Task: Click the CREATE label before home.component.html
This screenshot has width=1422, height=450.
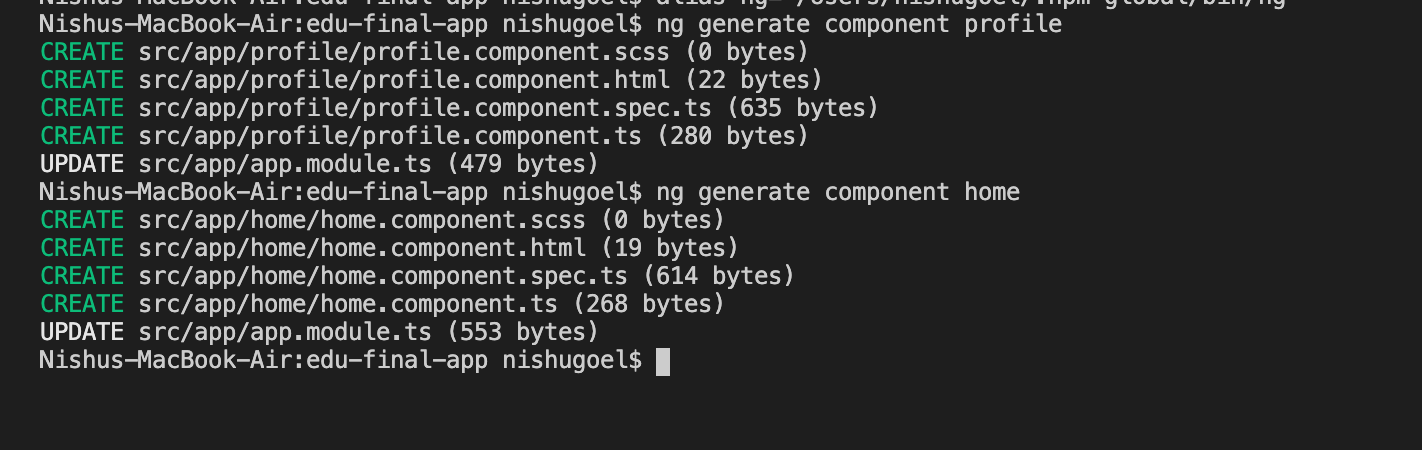Action: 82,248
